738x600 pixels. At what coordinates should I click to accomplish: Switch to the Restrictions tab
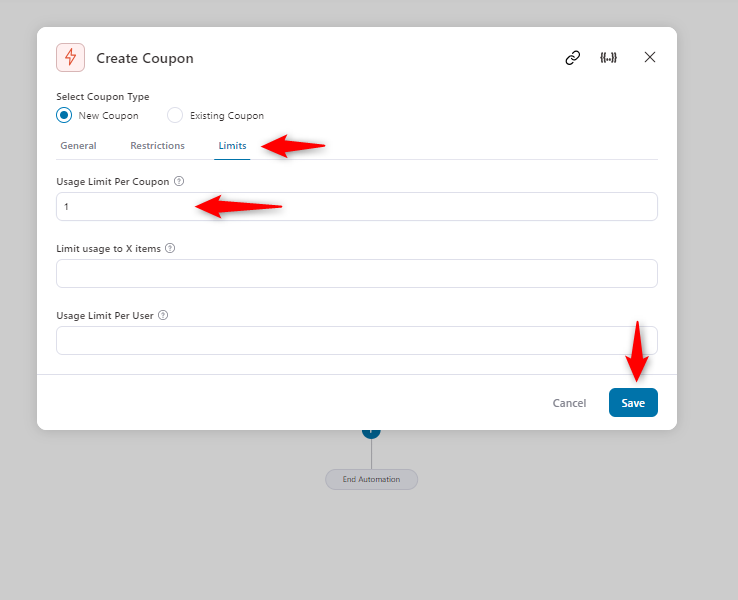[157, 146]
